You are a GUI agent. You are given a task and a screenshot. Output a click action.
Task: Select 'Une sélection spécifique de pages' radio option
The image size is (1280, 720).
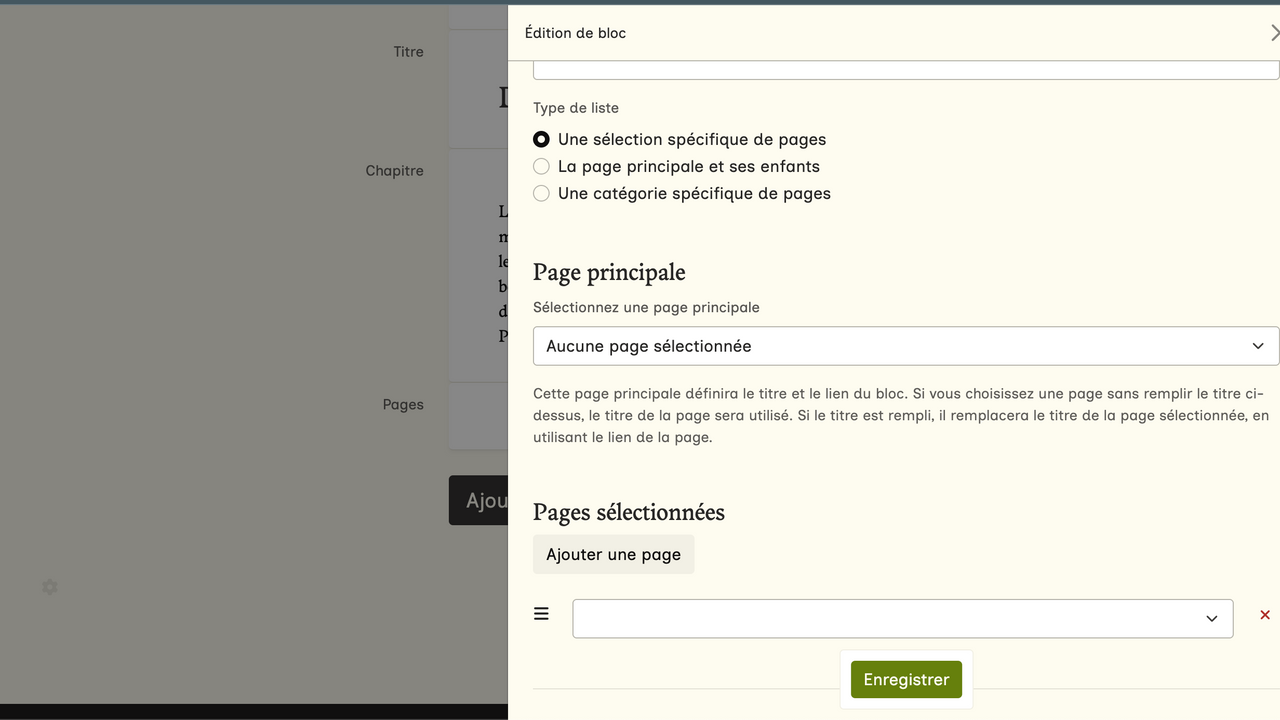[x=541, y=140]
